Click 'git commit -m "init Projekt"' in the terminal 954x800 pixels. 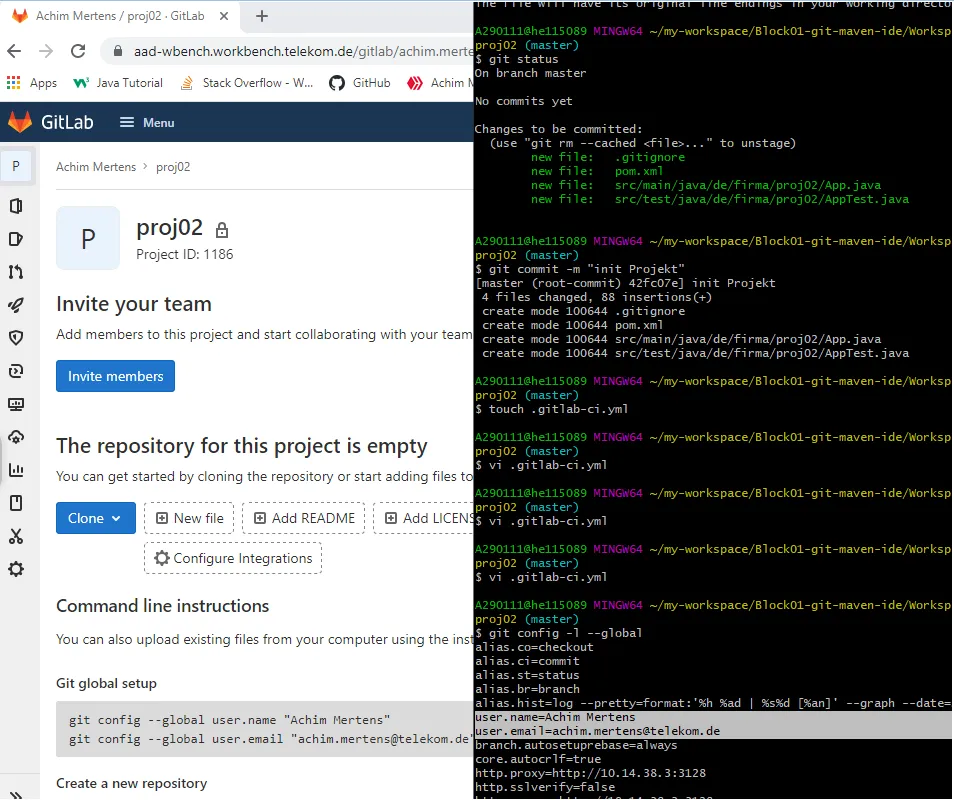click(587, 269)
